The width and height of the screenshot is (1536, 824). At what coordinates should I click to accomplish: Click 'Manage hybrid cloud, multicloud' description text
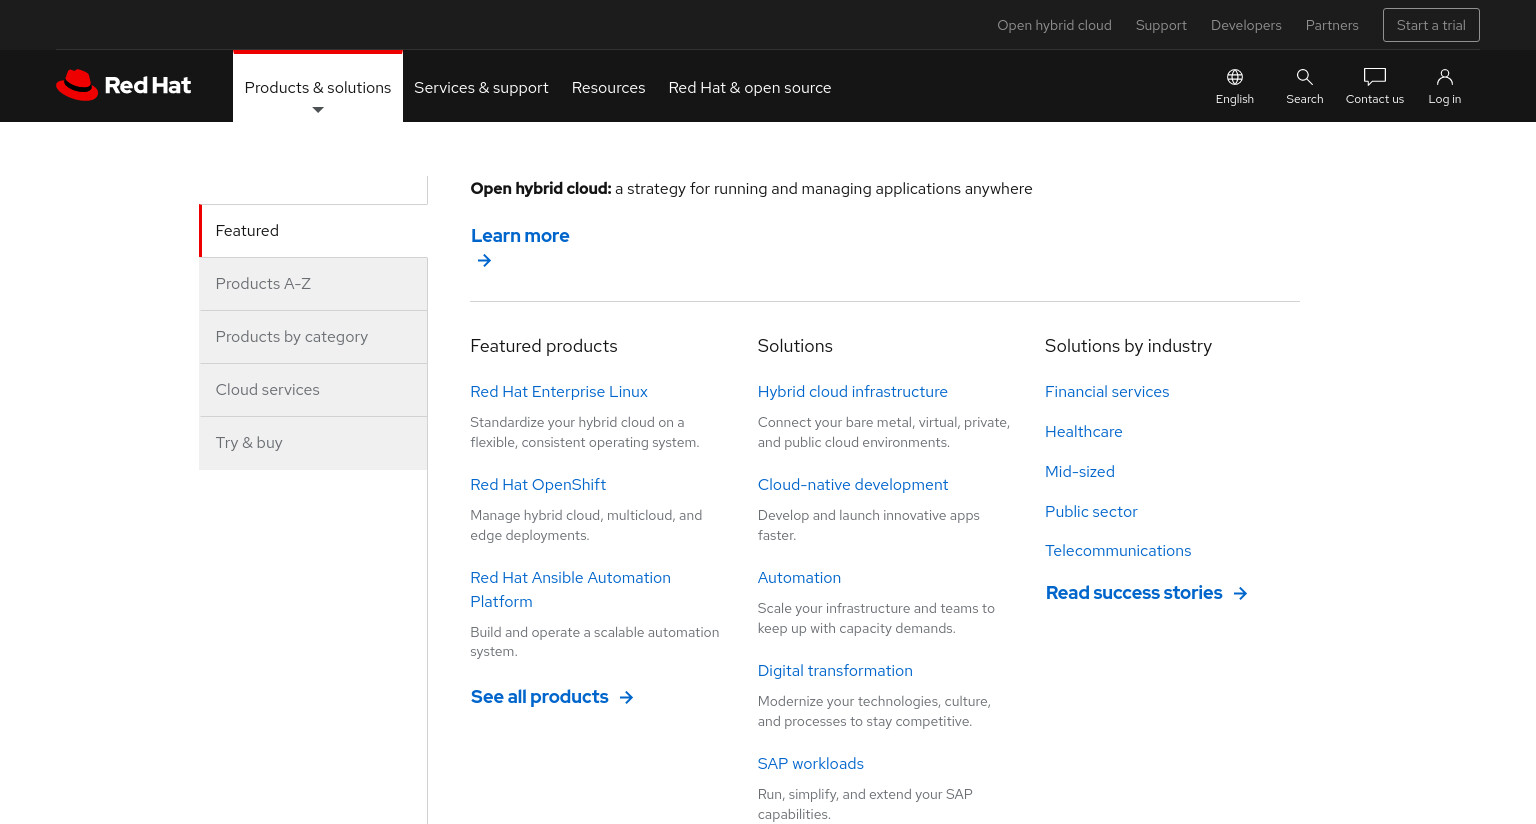click(x=586, y=525)
